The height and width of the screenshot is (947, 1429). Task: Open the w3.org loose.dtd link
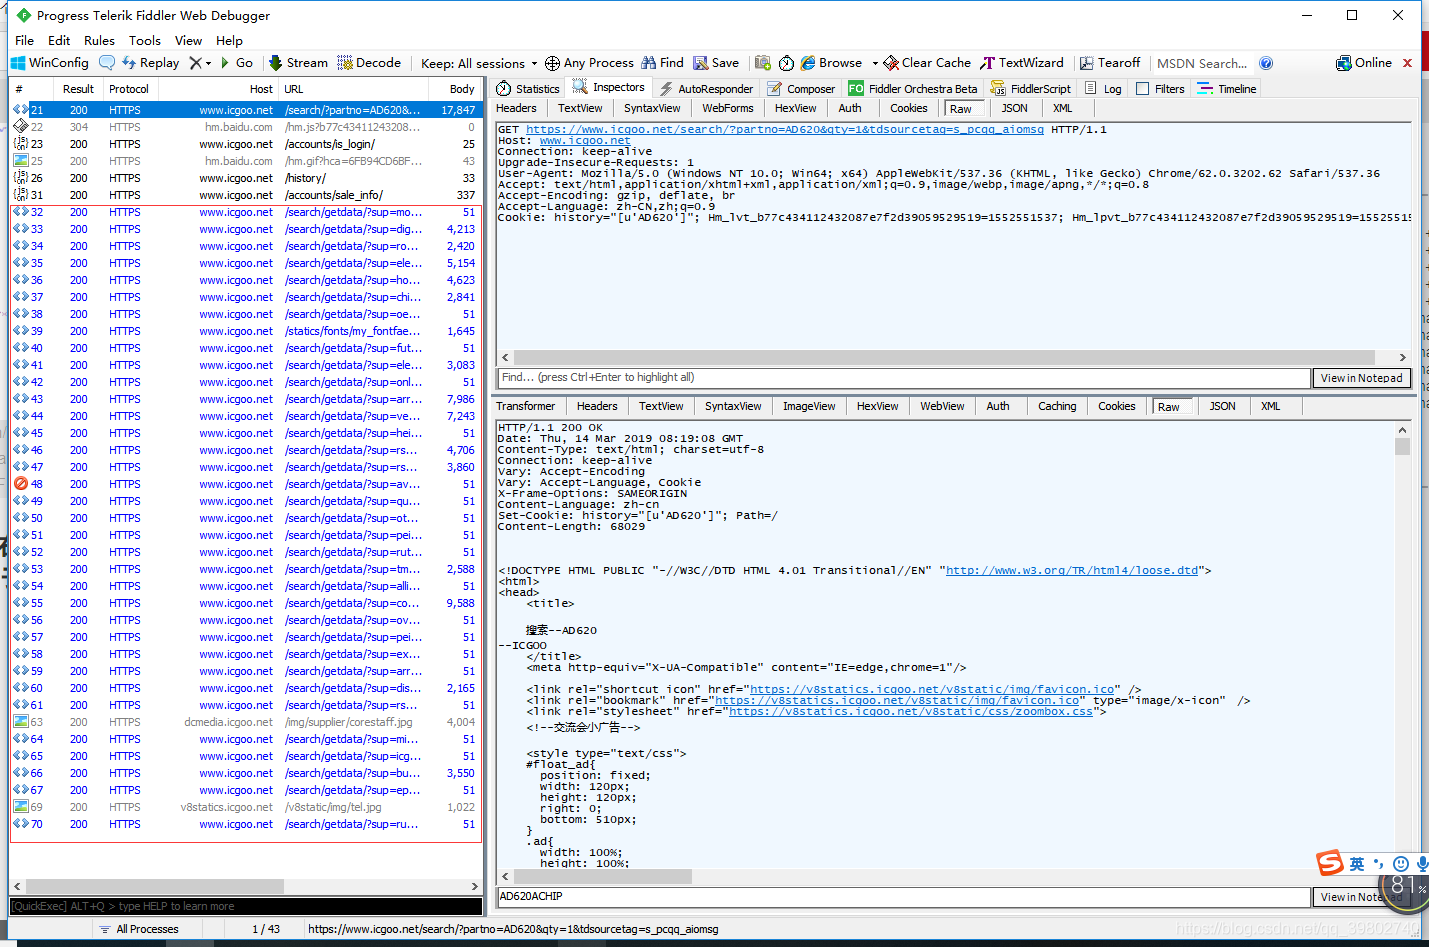1072,570
